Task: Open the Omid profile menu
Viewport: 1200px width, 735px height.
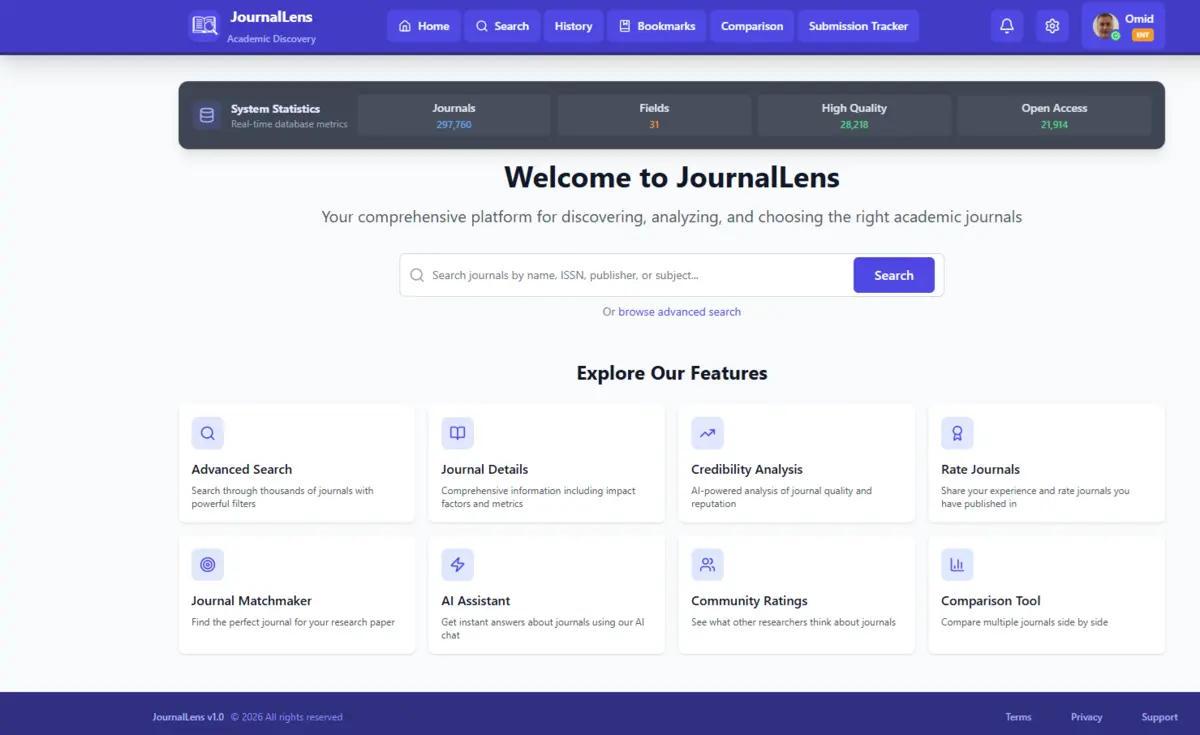Action: 1122,25
